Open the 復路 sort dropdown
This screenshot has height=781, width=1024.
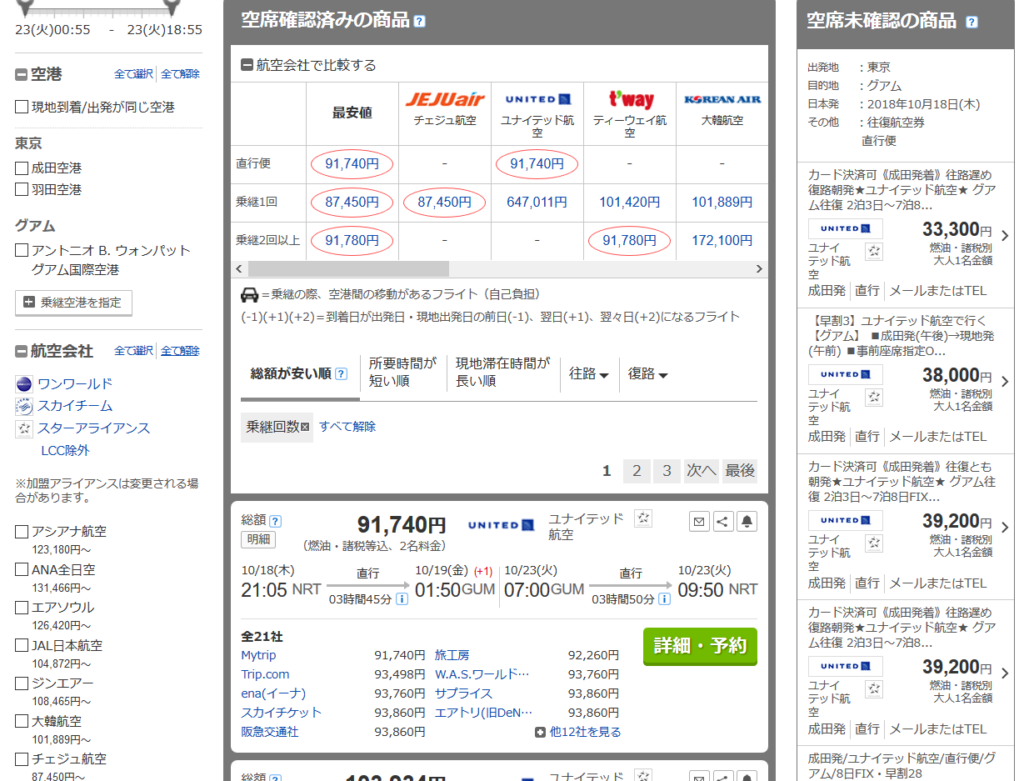[648, 374]
